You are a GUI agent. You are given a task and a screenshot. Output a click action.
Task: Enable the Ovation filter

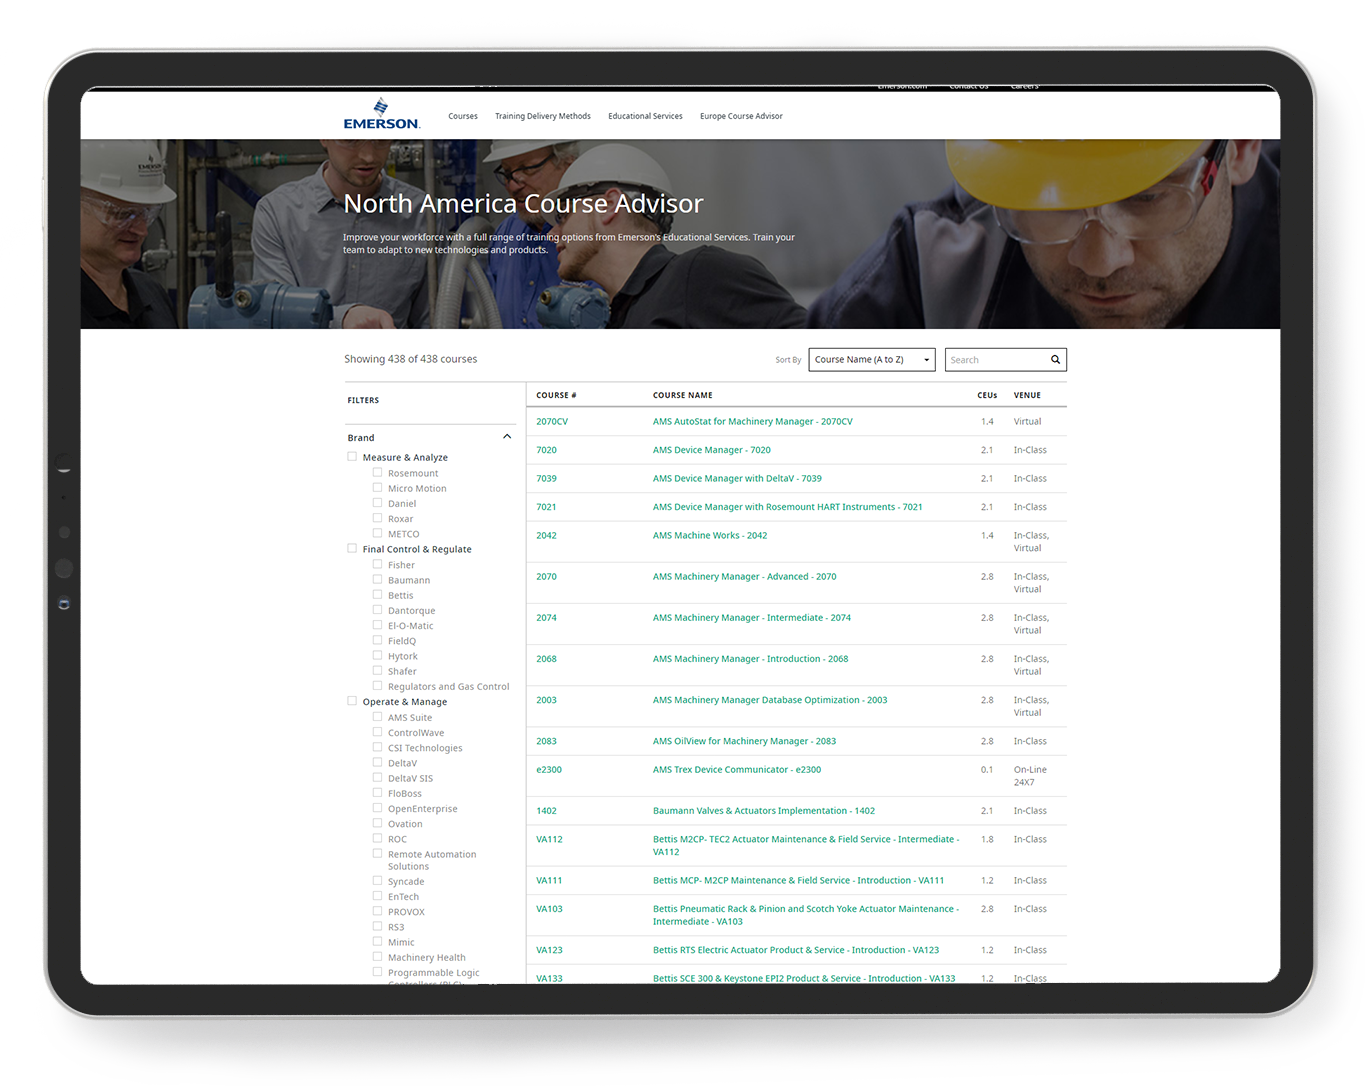(x=377, y=823)
